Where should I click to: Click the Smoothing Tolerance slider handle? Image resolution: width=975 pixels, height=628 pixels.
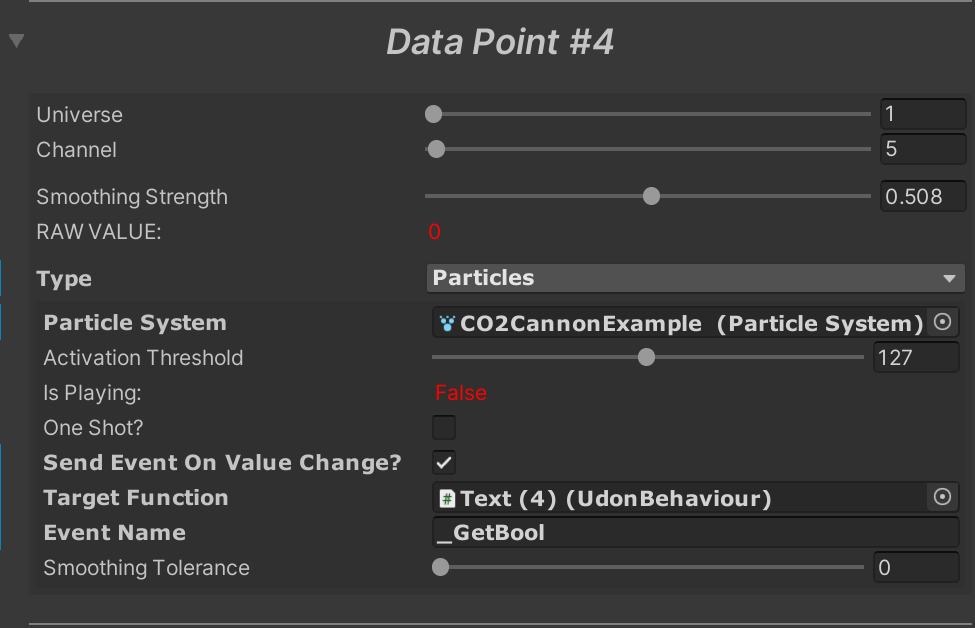tap(440, 568)
